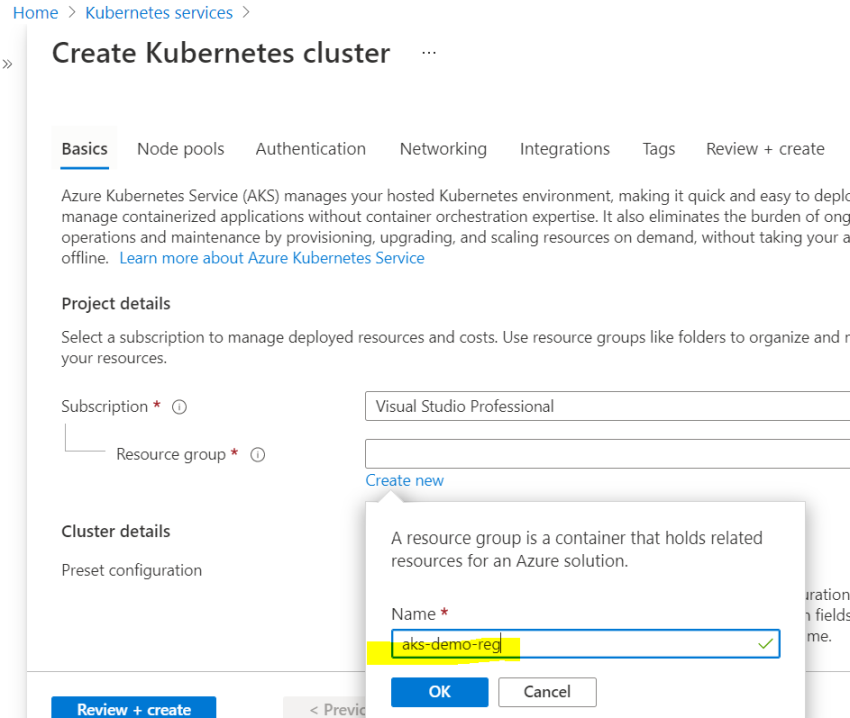Screen dimensions: 850x718
Task: Click the Resource group info icon
Action: (x=257, y=454)
